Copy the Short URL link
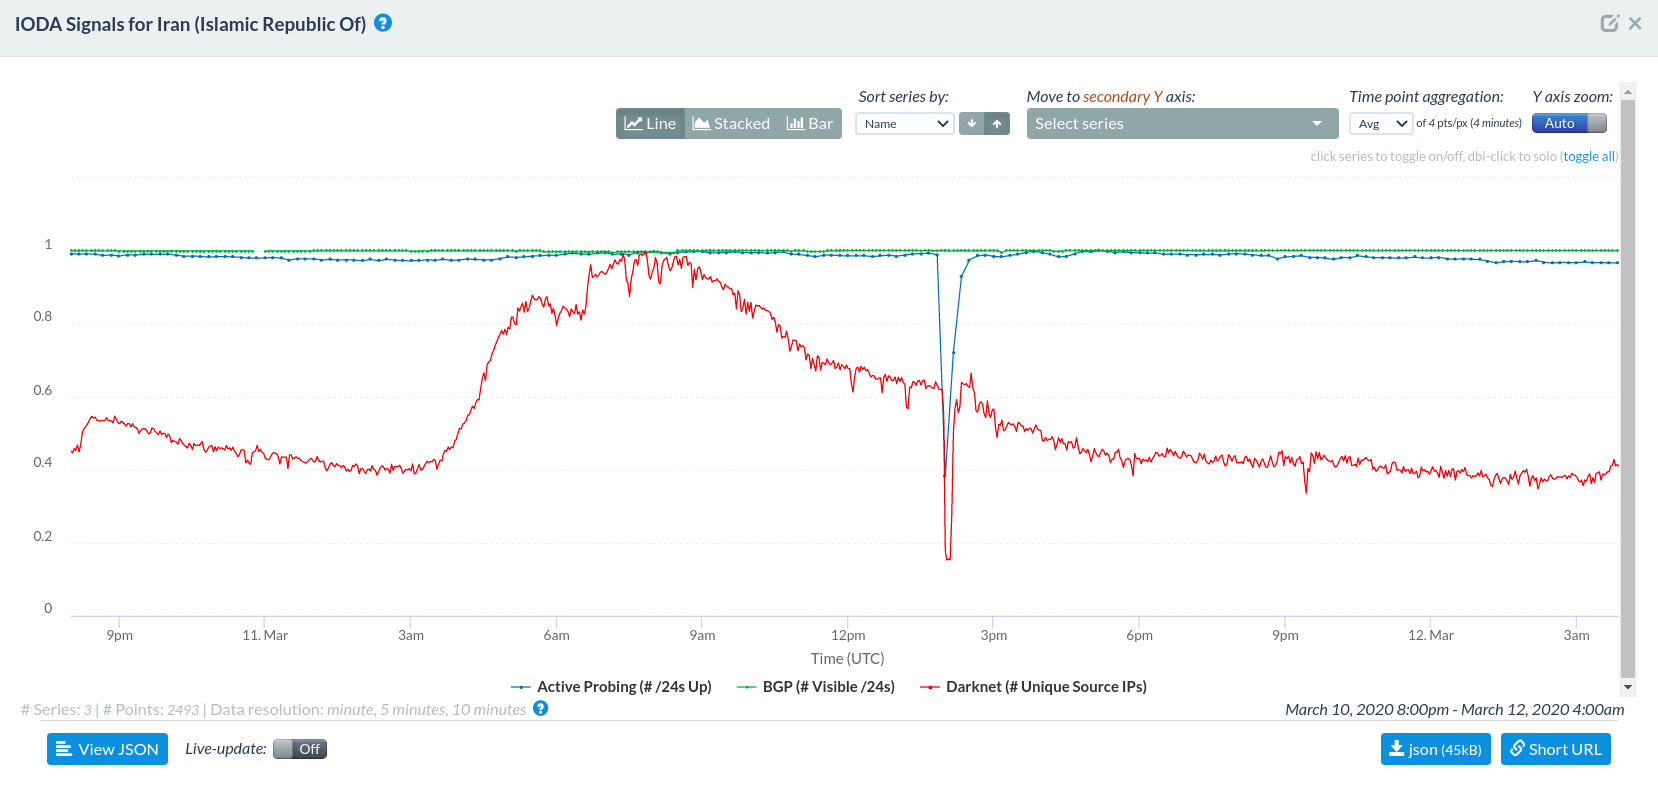 coord(1555,749)
